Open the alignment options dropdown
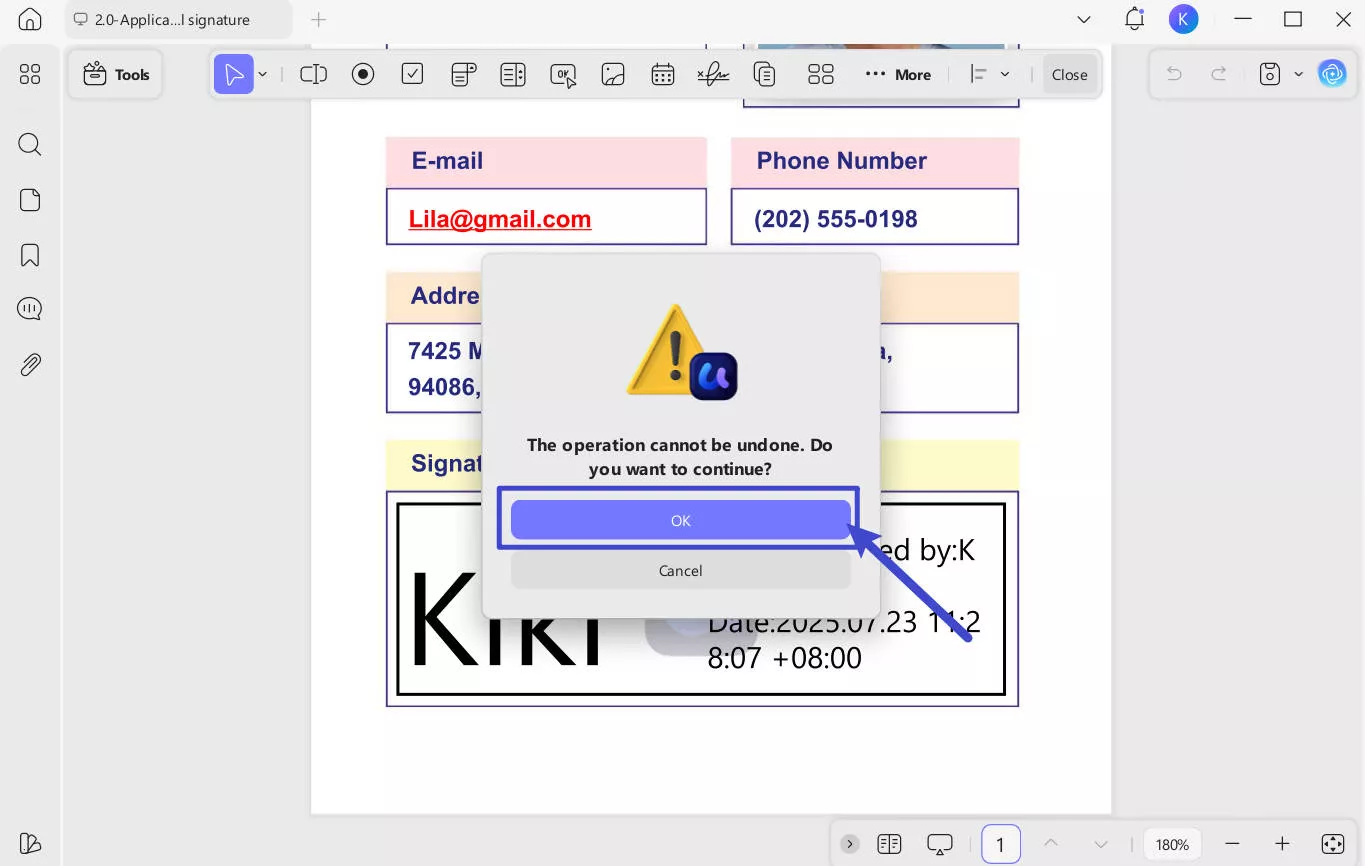 1006,73
